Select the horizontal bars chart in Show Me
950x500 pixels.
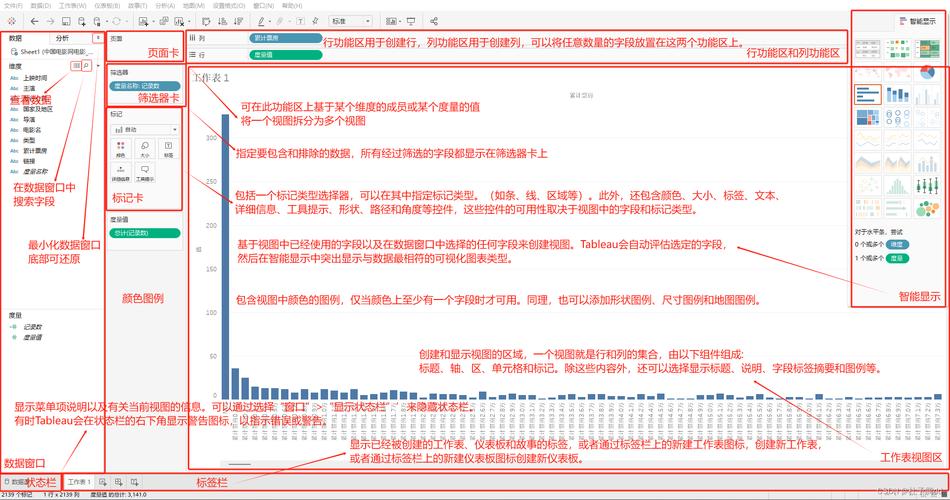pyautogui.click(x=868, y=95)
